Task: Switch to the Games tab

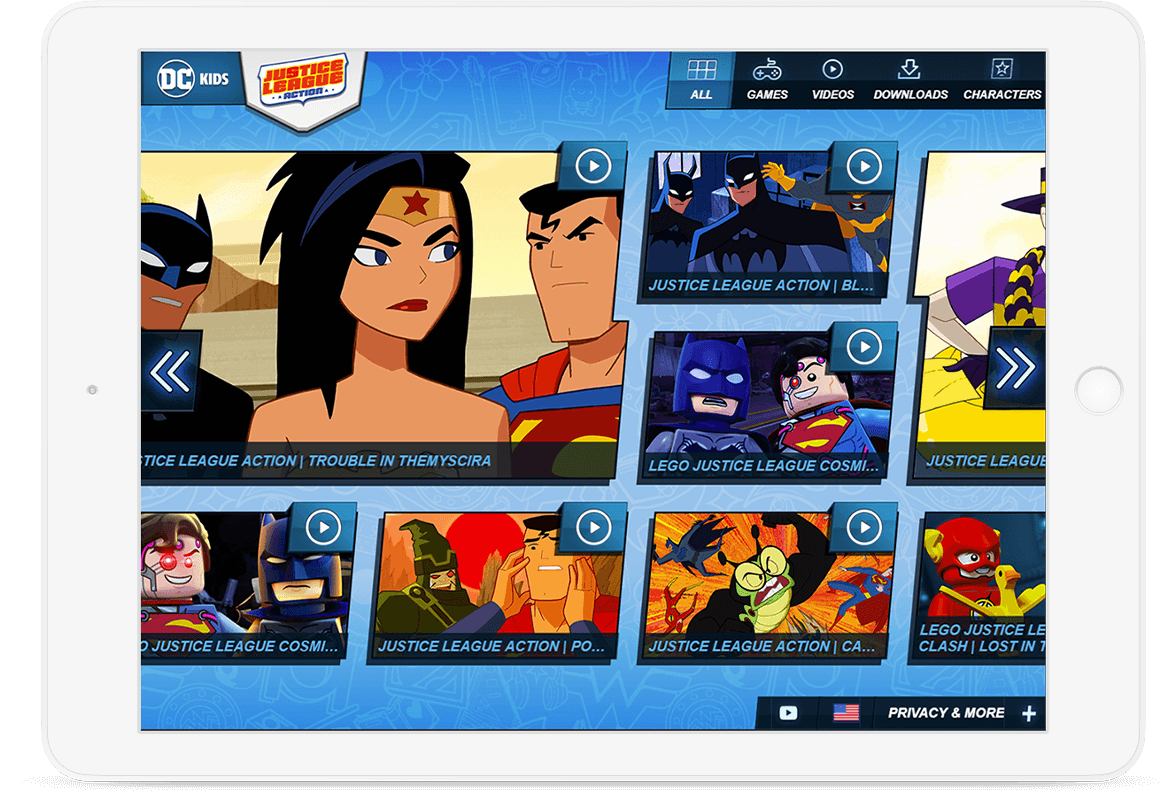Action: [767, 80]
